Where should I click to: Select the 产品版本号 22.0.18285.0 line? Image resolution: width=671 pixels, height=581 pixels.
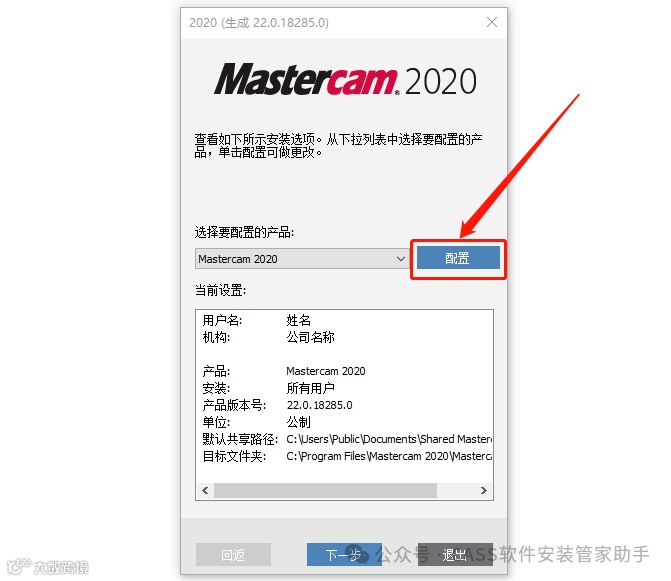click(x=277, y=405)
